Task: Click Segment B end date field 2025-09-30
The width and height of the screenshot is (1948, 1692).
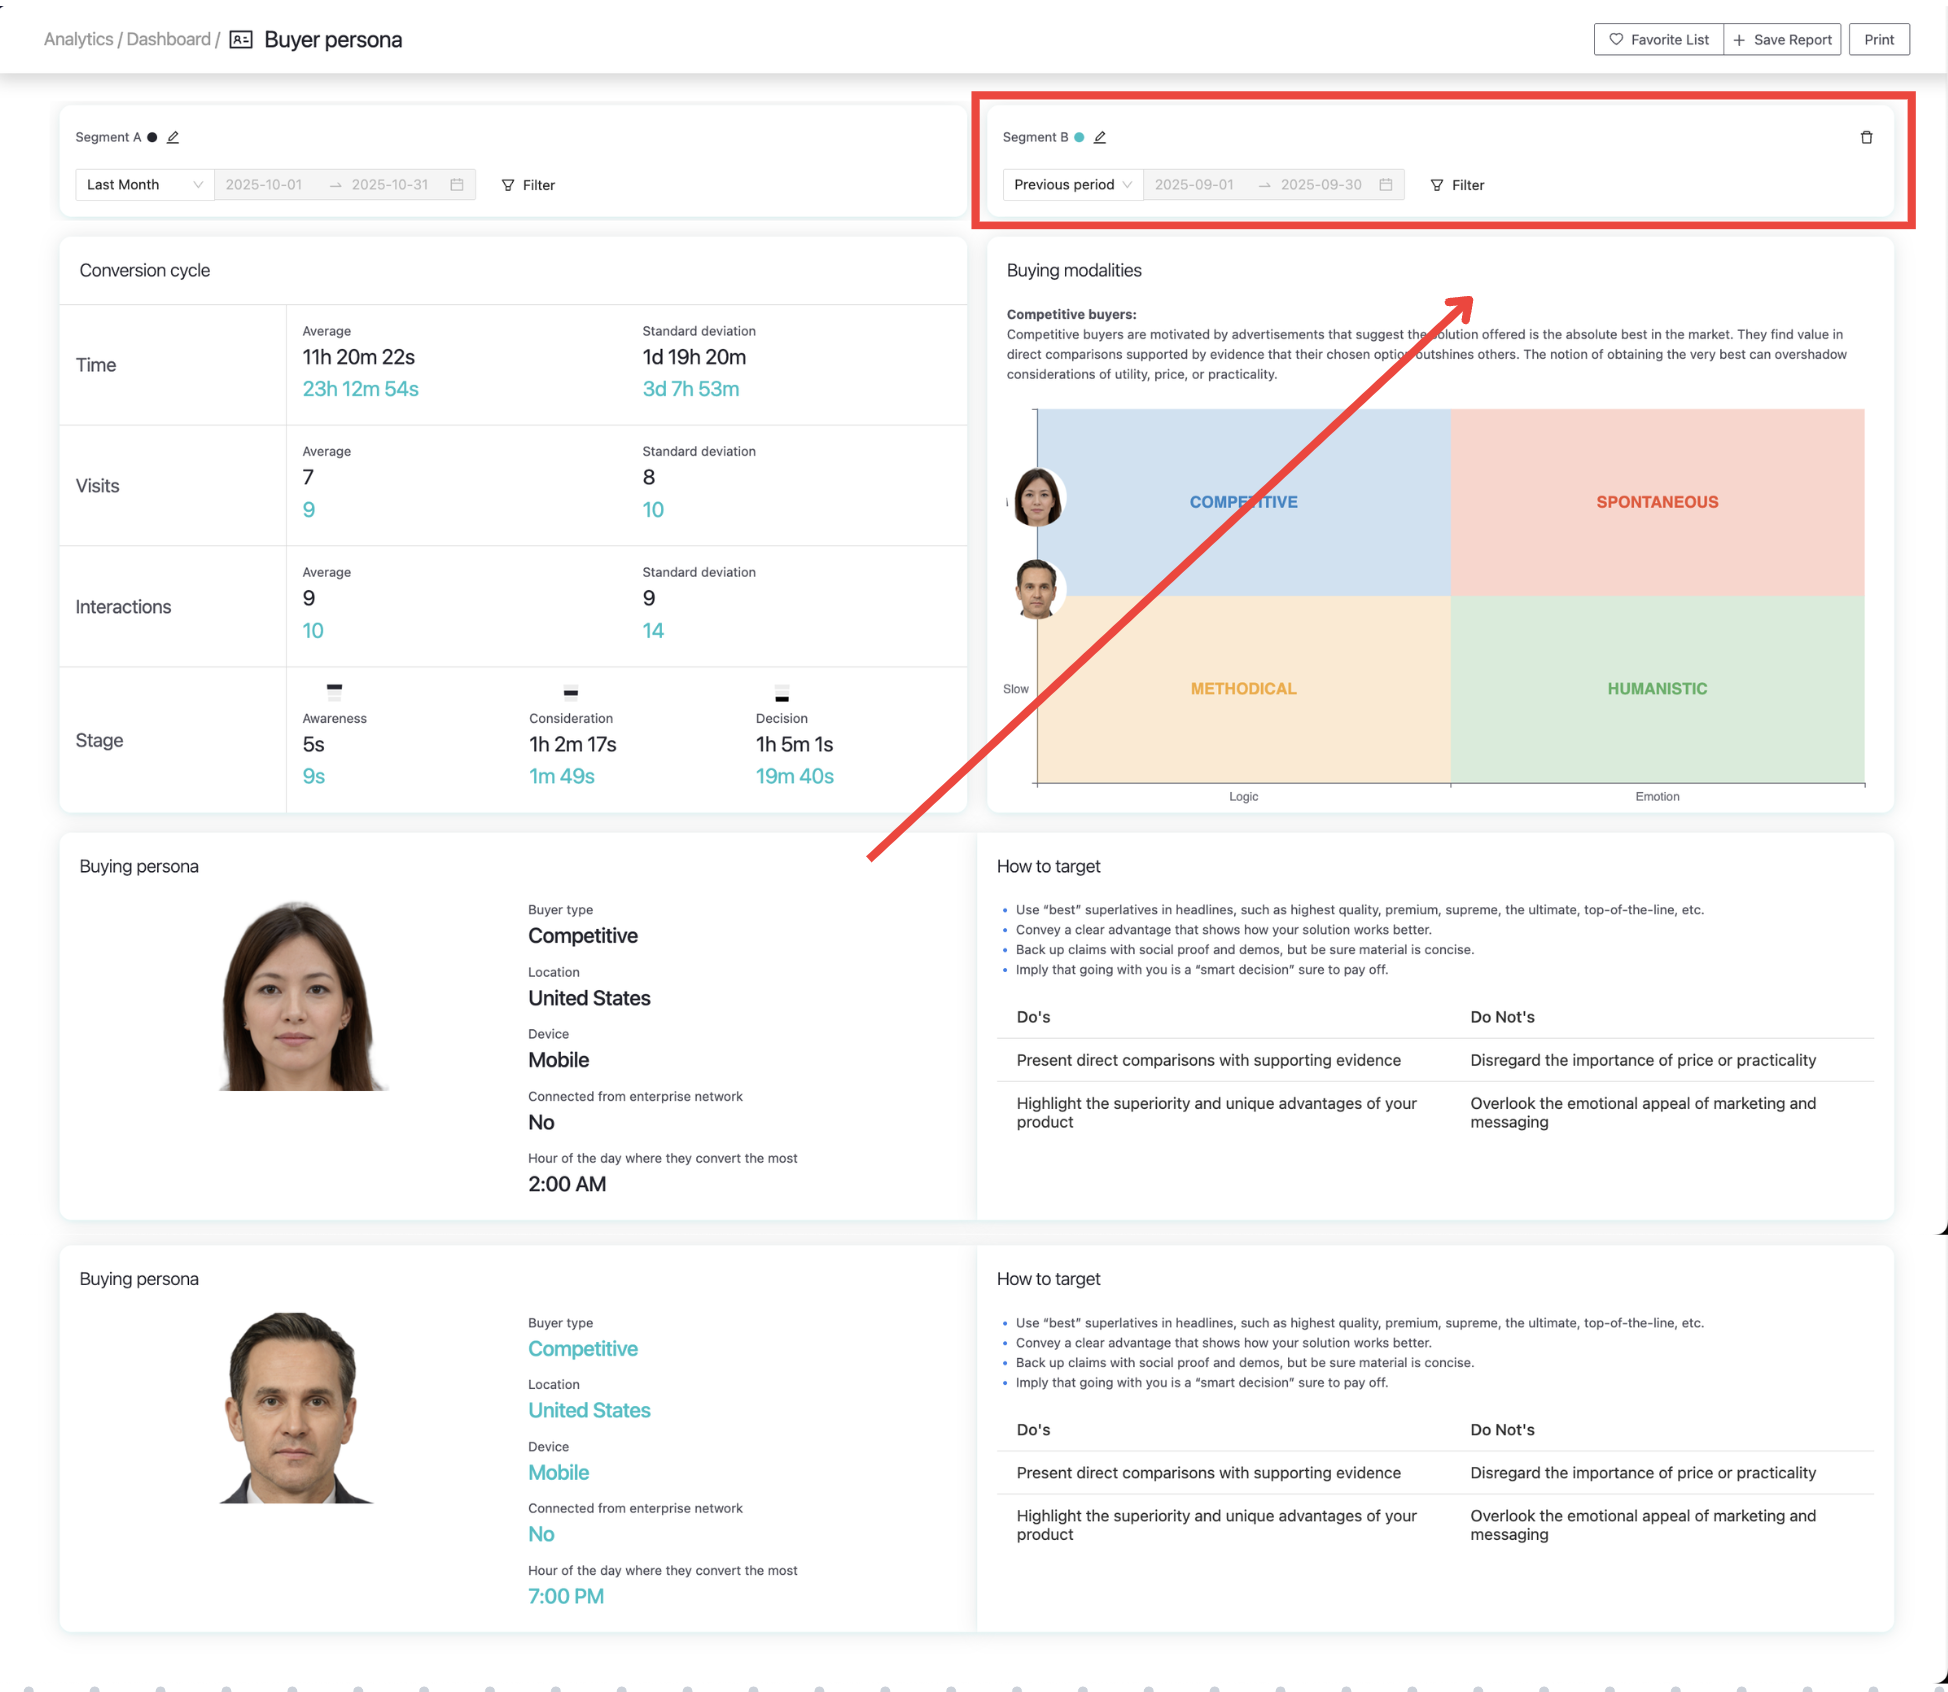Action: (x=1320, y=185)
